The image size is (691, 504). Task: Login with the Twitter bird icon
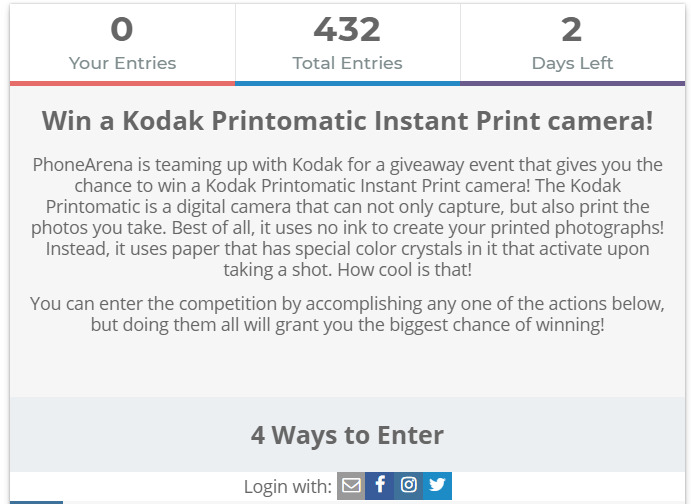pyautogui.click(x=437, y=485)
